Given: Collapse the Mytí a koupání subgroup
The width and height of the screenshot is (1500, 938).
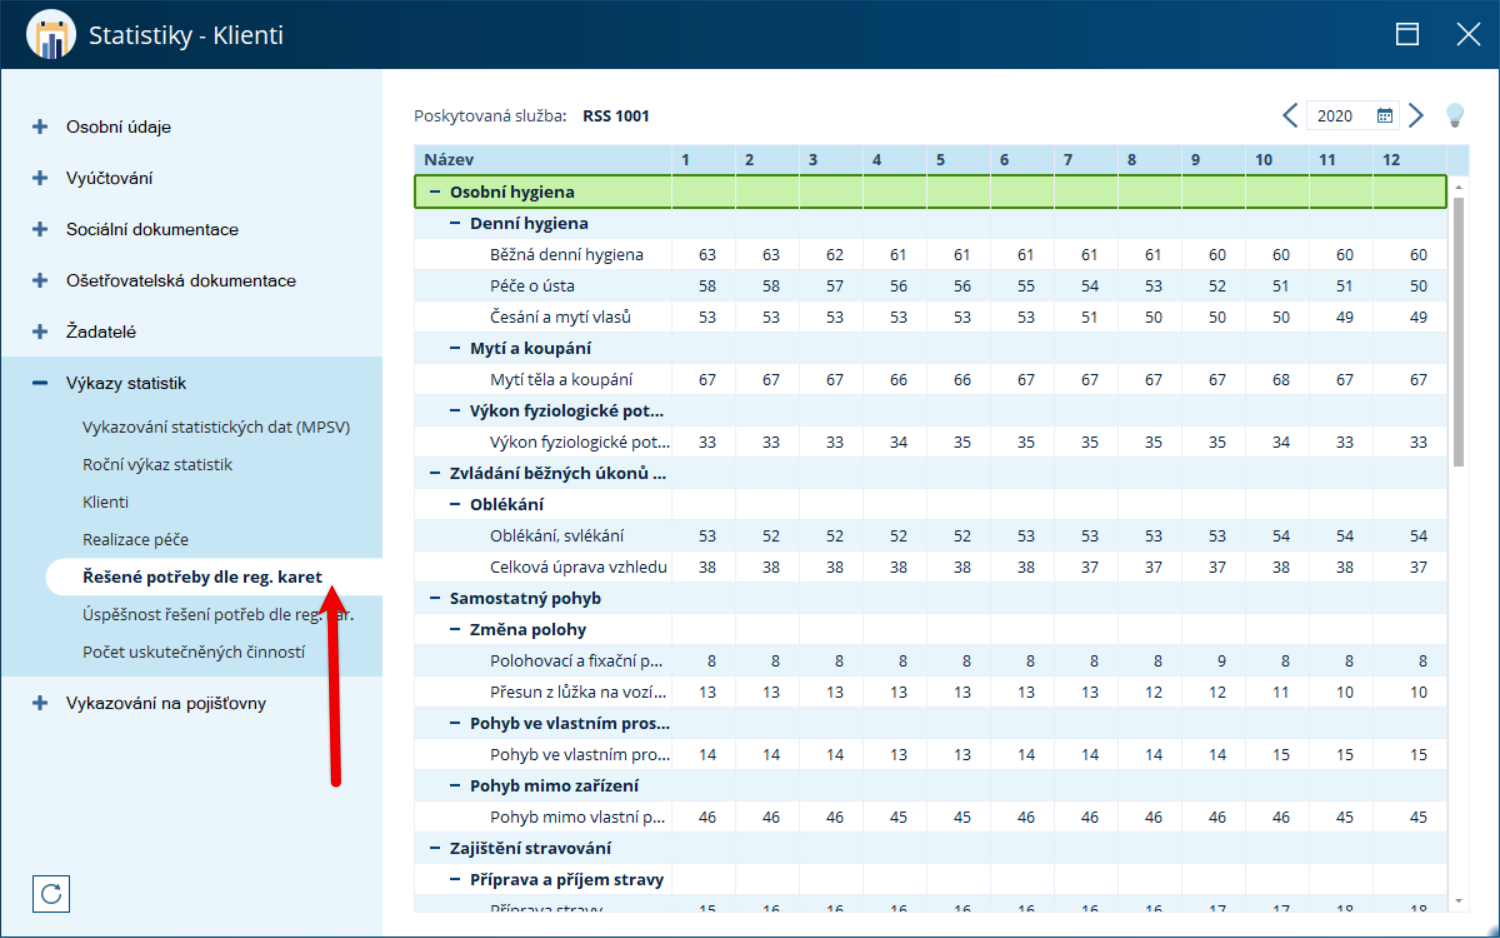Looking at the screenshot, I should (x=455, y=348).
